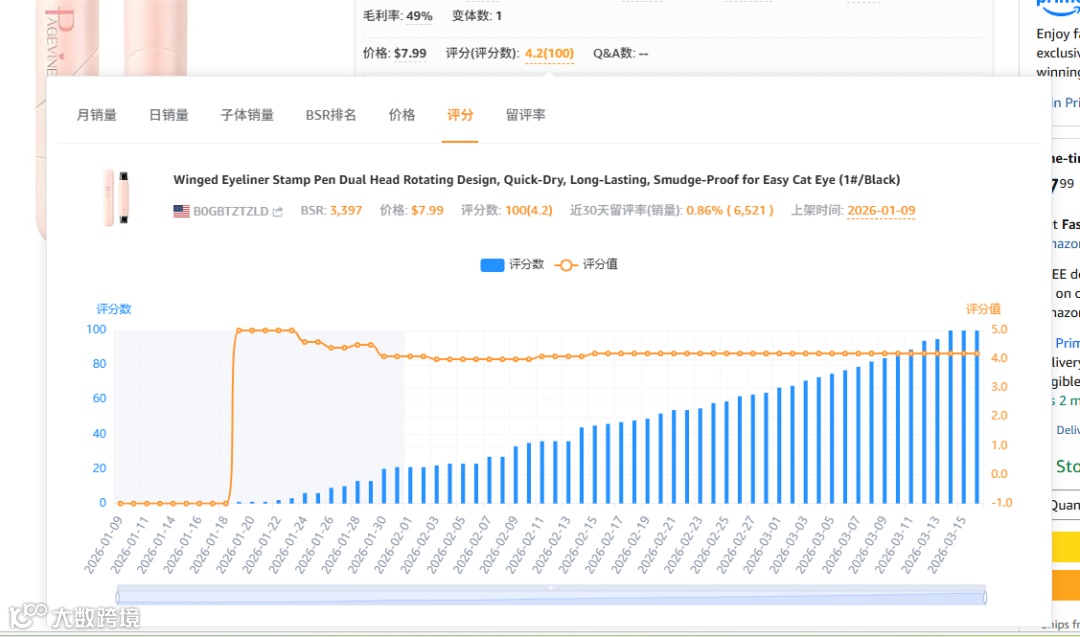This screenshot has height=637, width=1080.
Task: Select the 评分 tab
Action: (460, 115)
